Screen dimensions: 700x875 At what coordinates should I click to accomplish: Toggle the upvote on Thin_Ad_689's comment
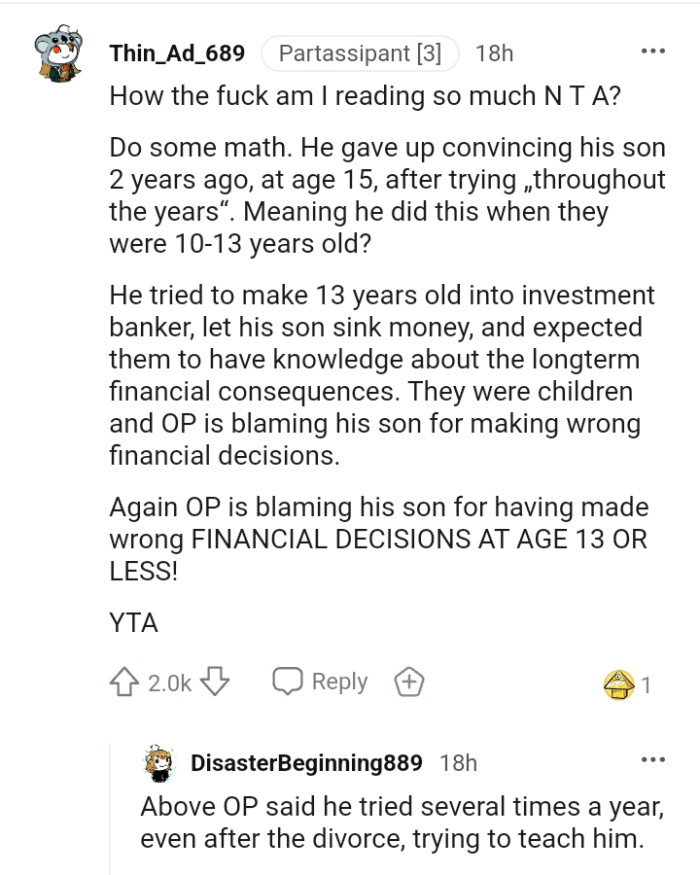click(125, 681)
